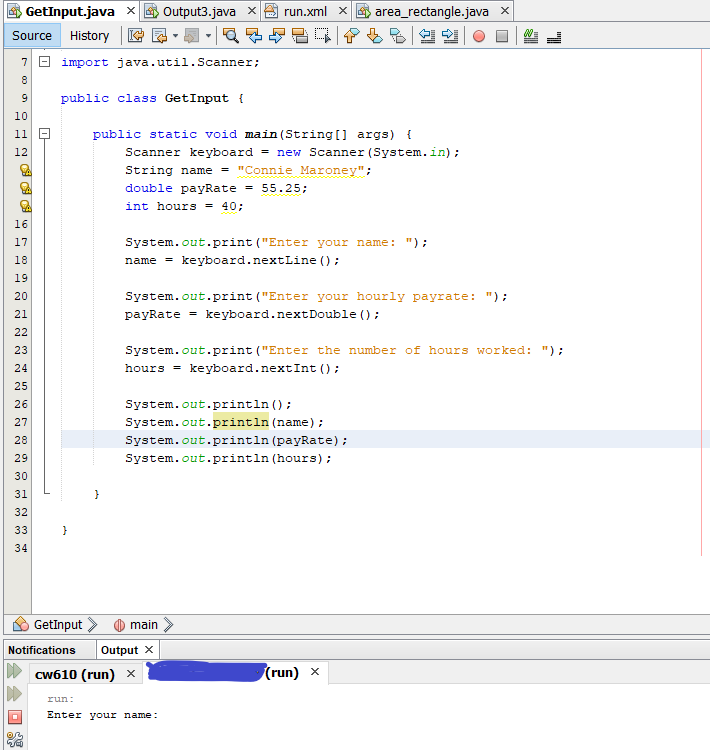Click the hint lightbulb on String name line
The height and width of the screenshot is (750, 710).
click(x=25, y=170)
